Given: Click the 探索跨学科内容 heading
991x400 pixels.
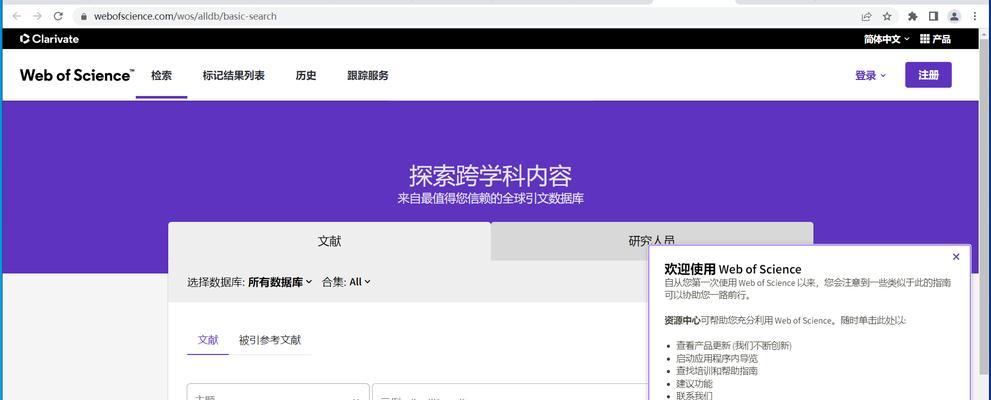Looking at the screenshot, I should 490,176.
